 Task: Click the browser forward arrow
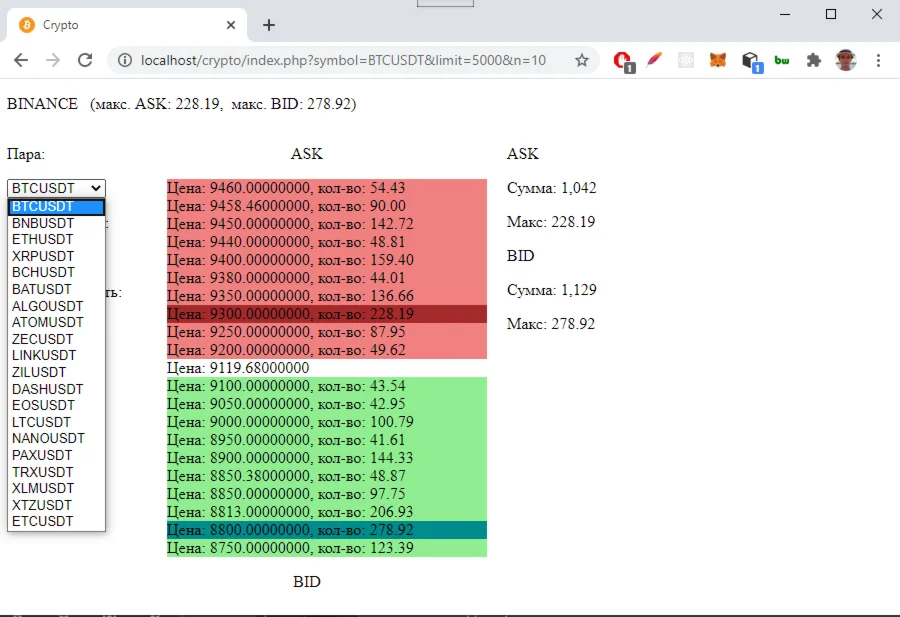coord(53,60)
